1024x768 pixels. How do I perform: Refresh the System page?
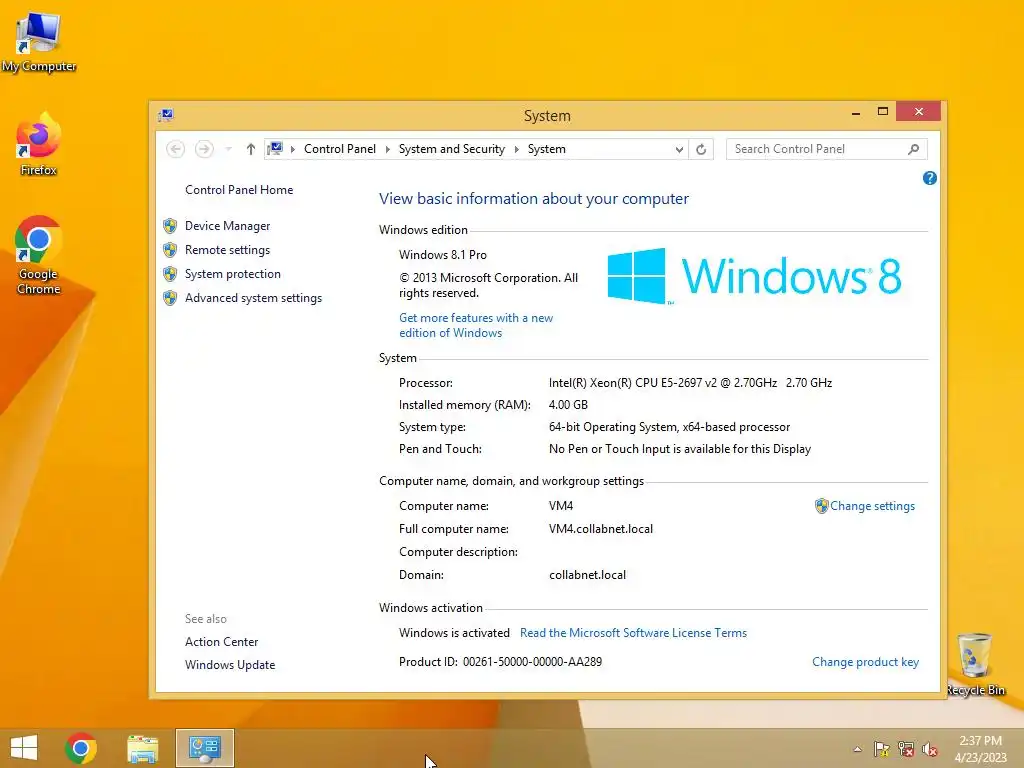point(701,150)
